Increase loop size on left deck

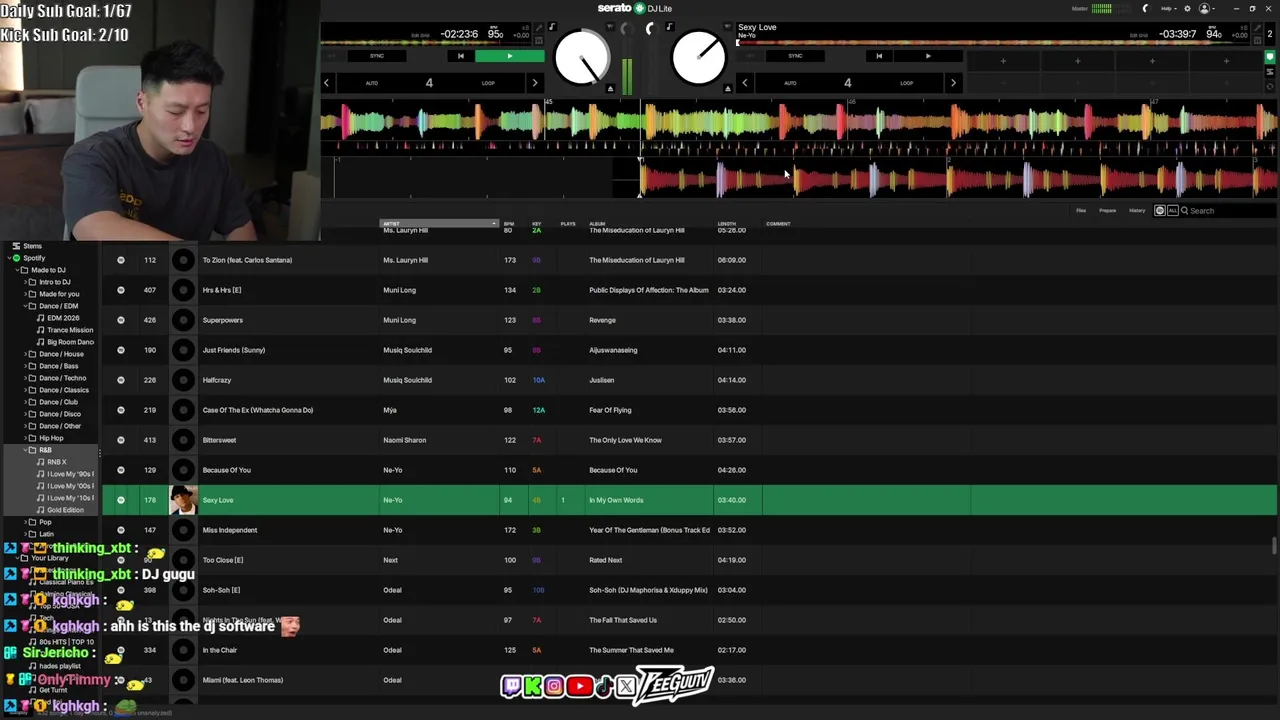534,83
